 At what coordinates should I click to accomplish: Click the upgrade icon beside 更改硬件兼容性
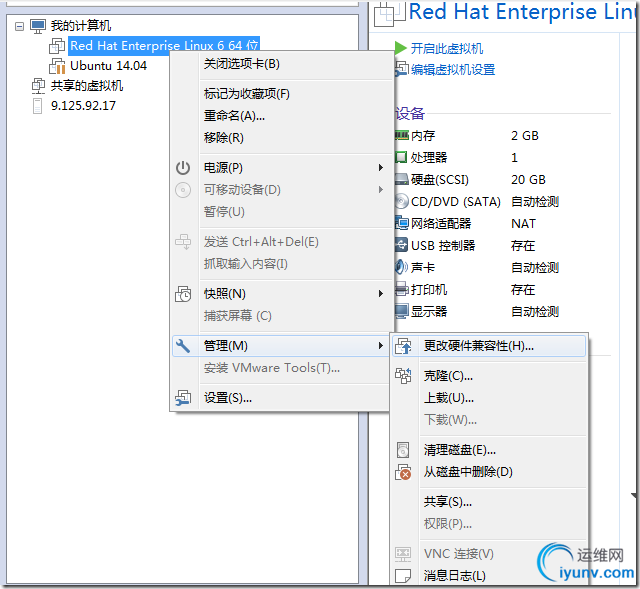(403, 346)
